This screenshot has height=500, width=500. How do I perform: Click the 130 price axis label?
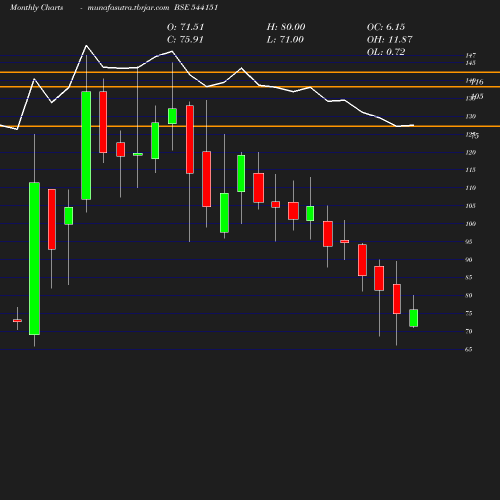click(x=471, y=116)
